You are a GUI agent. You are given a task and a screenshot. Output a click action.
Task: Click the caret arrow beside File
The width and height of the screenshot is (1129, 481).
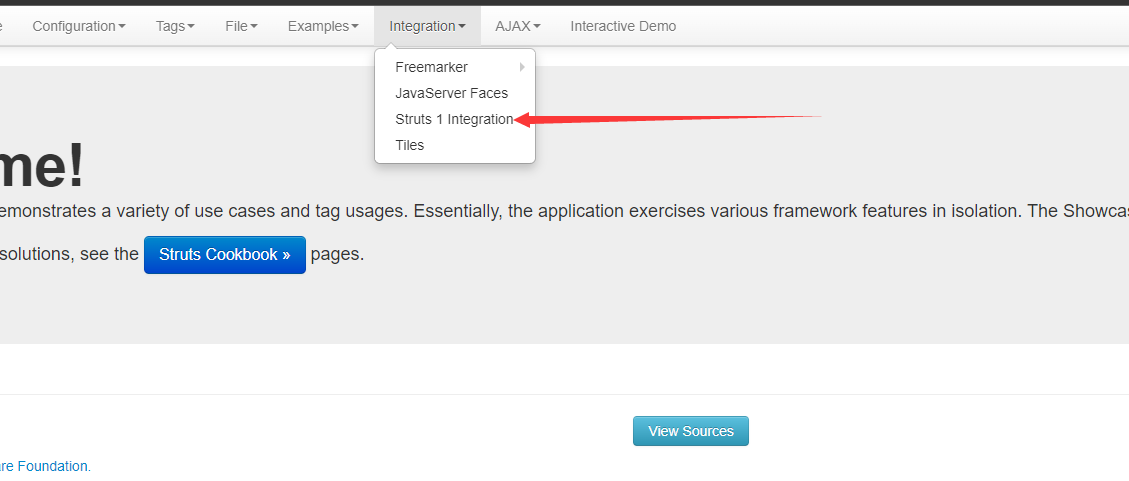pos(254,27)
